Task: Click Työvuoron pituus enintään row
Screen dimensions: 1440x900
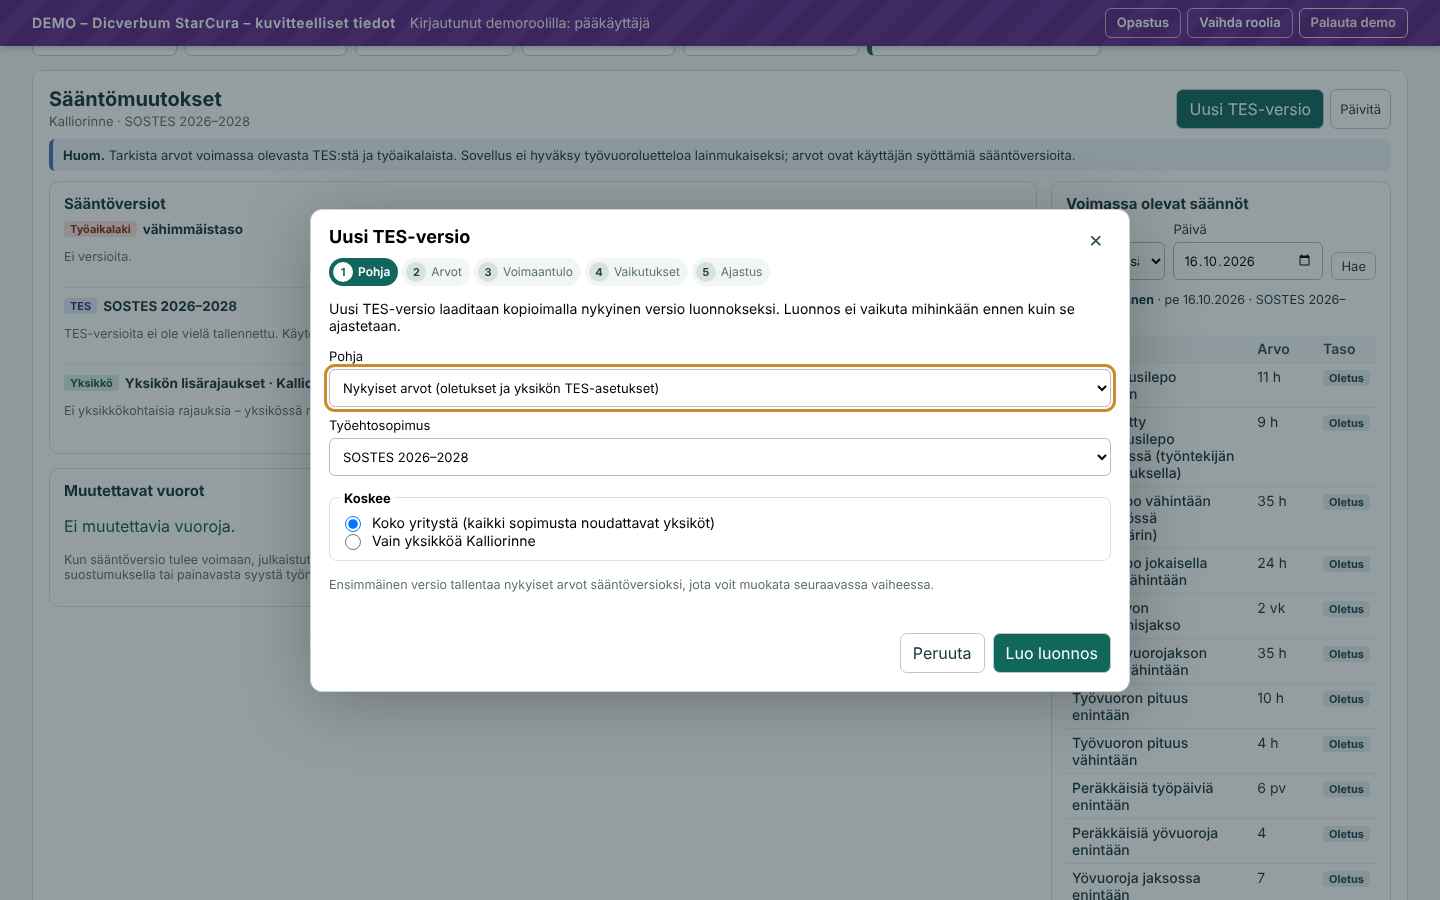Action: point(1220,706)
